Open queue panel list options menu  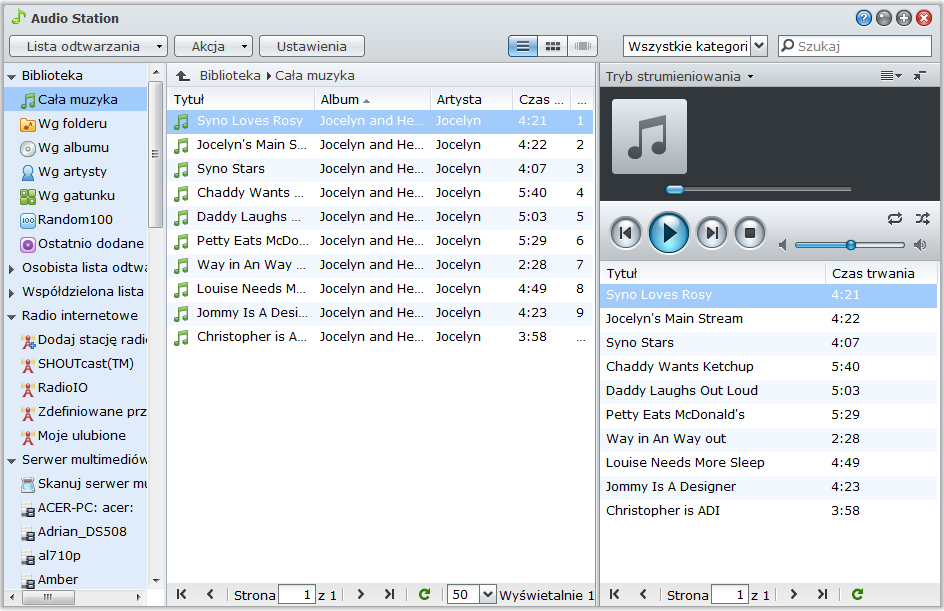[x=891, y=76]
